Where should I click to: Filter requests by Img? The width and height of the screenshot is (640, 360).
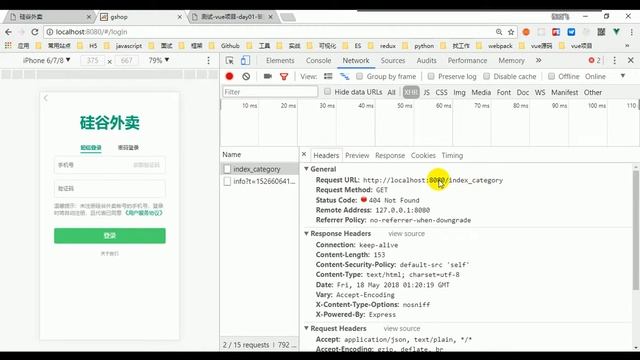459,93
